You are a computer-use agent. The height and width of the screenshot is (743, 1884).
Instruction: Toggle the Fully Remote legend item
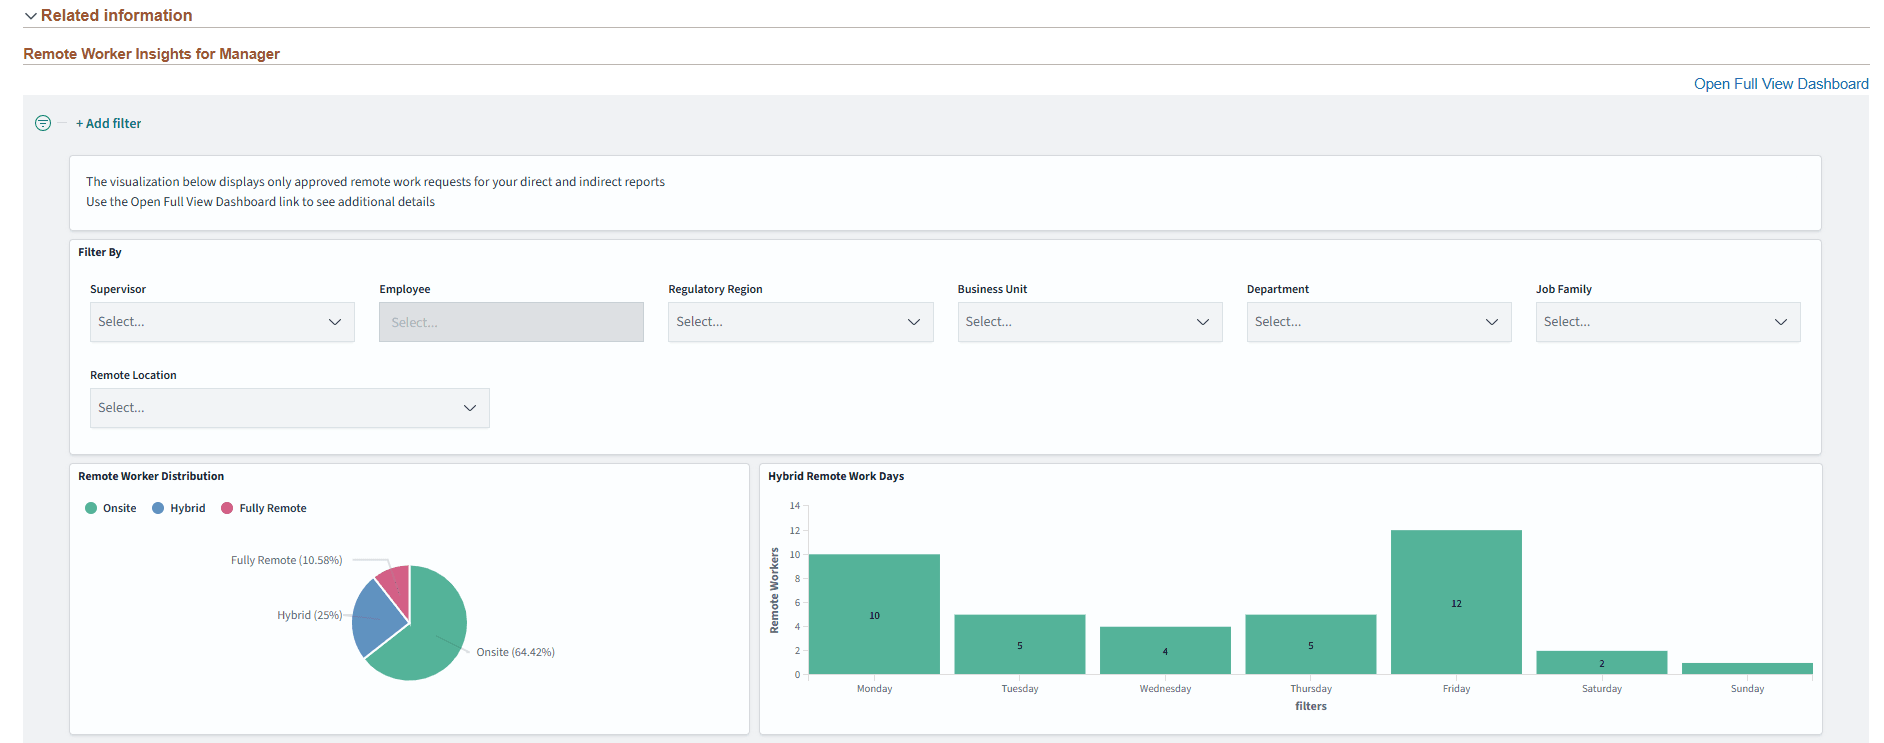coord(264,508)
